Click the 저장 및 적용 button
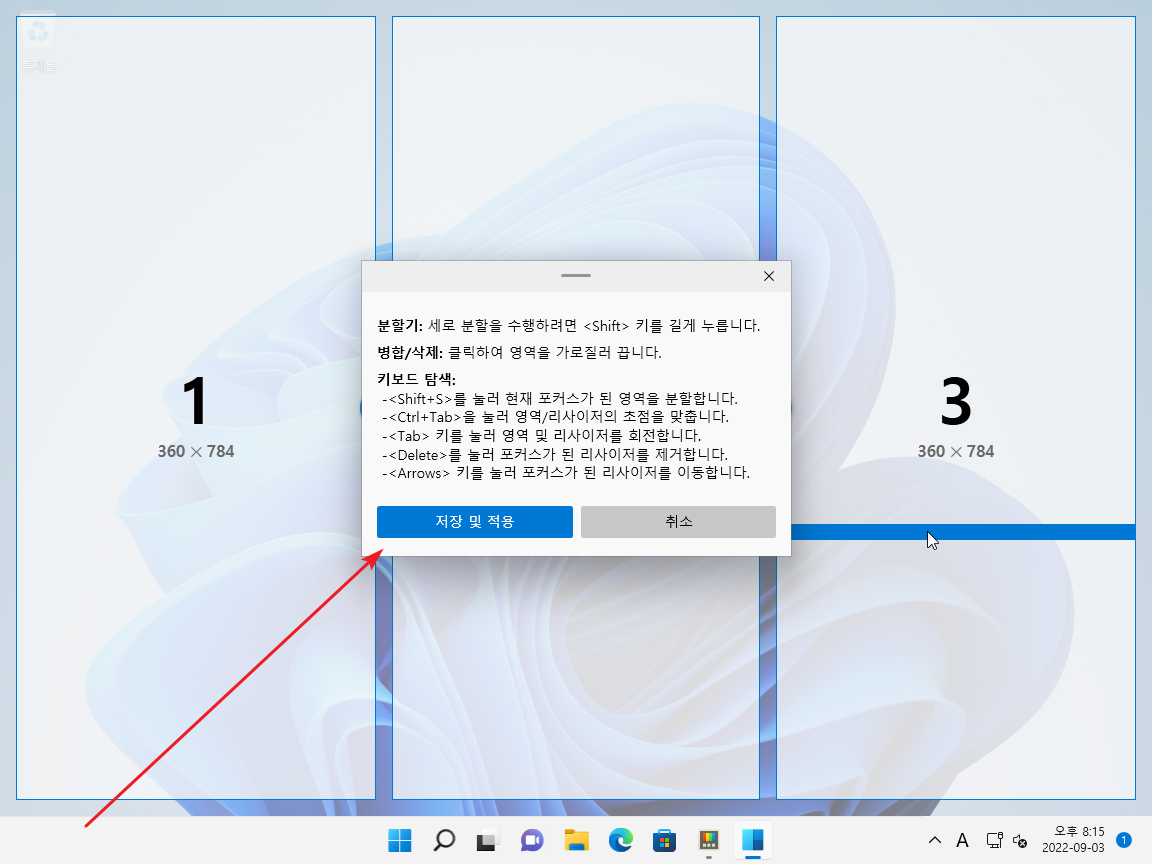The width and height of the screenshot is (1152, 864). 475,522
